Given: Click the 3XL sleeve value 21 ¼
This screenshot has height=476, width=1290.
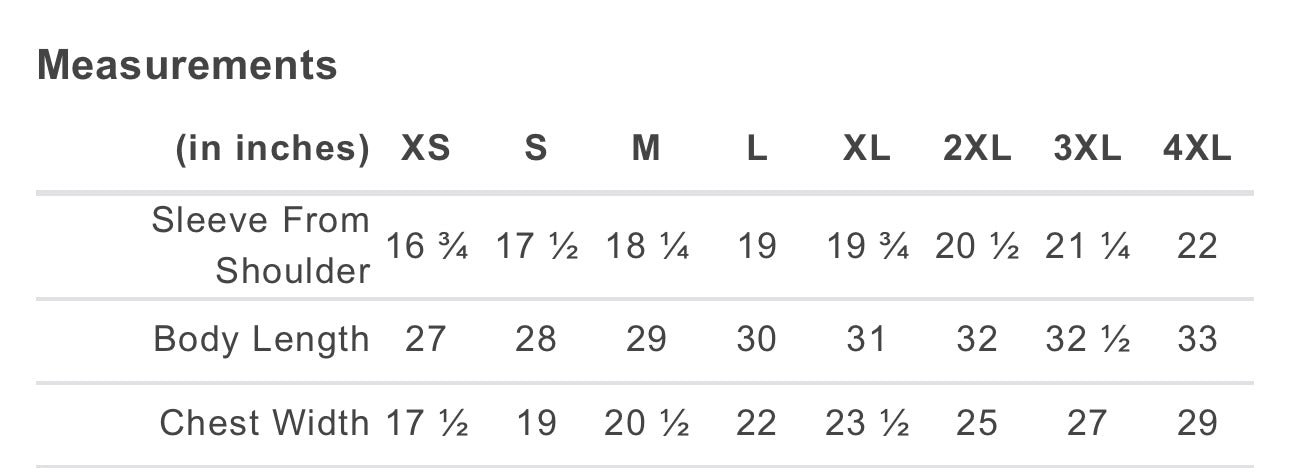Looking at the screenshot, I should 1087,245.
